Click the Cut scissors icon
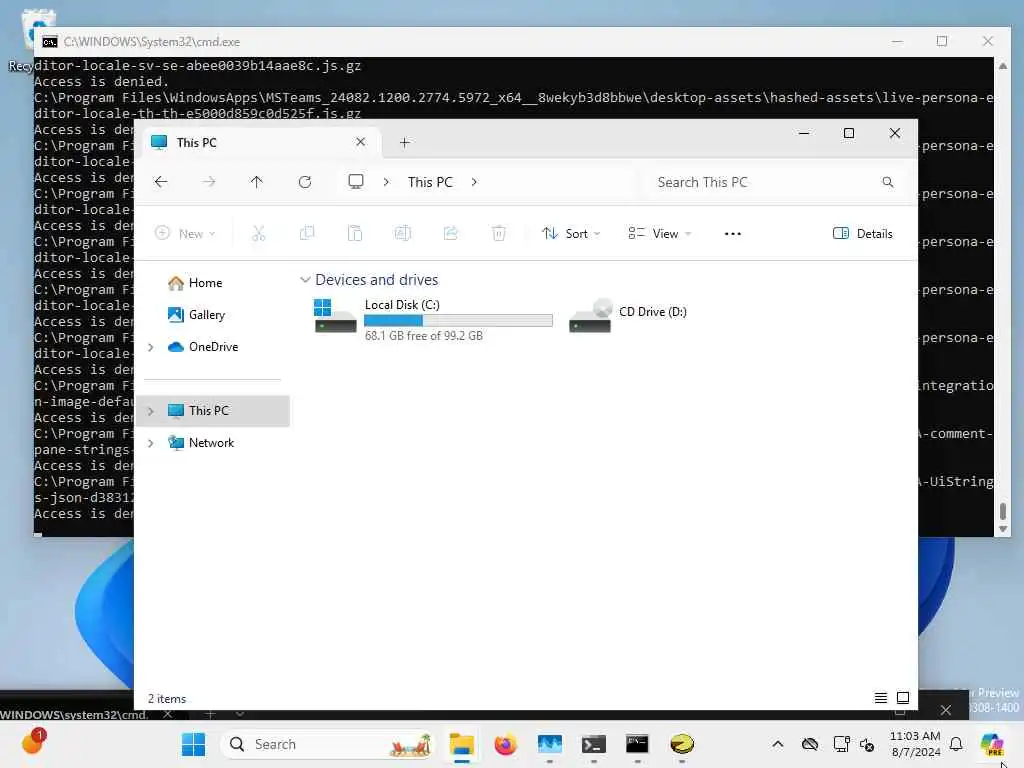This screenshot has width=1024, height=768. tap(259, 233)
